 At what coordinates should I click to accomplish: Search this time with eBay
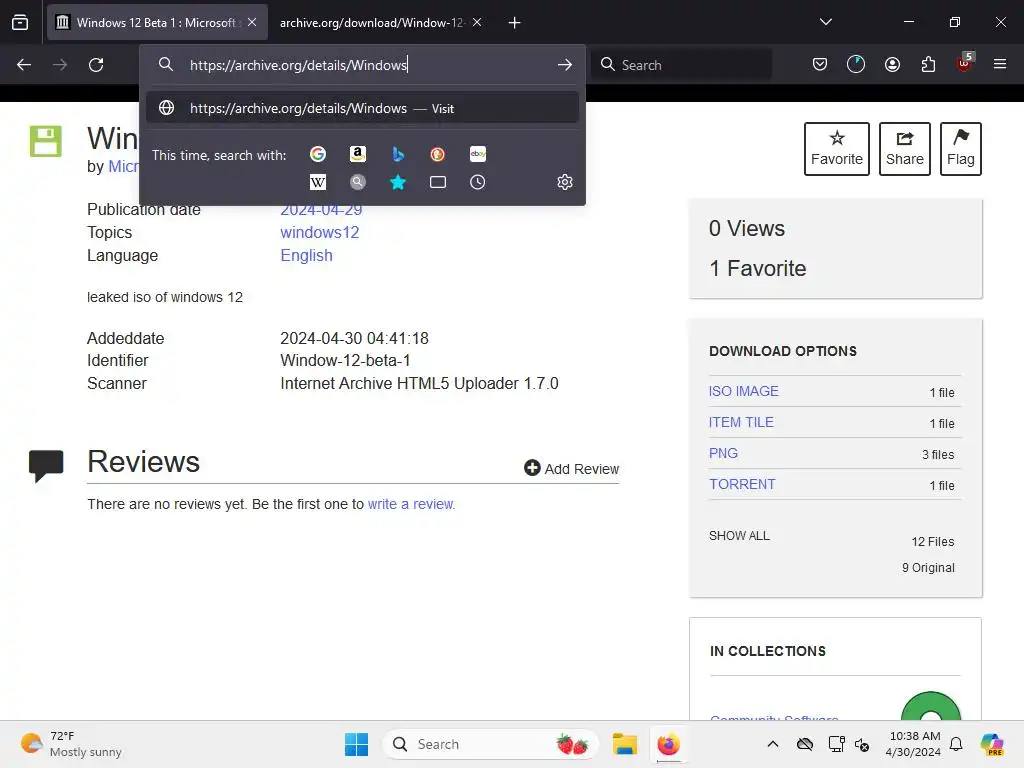pyautogui.click(x=478, y=154)
